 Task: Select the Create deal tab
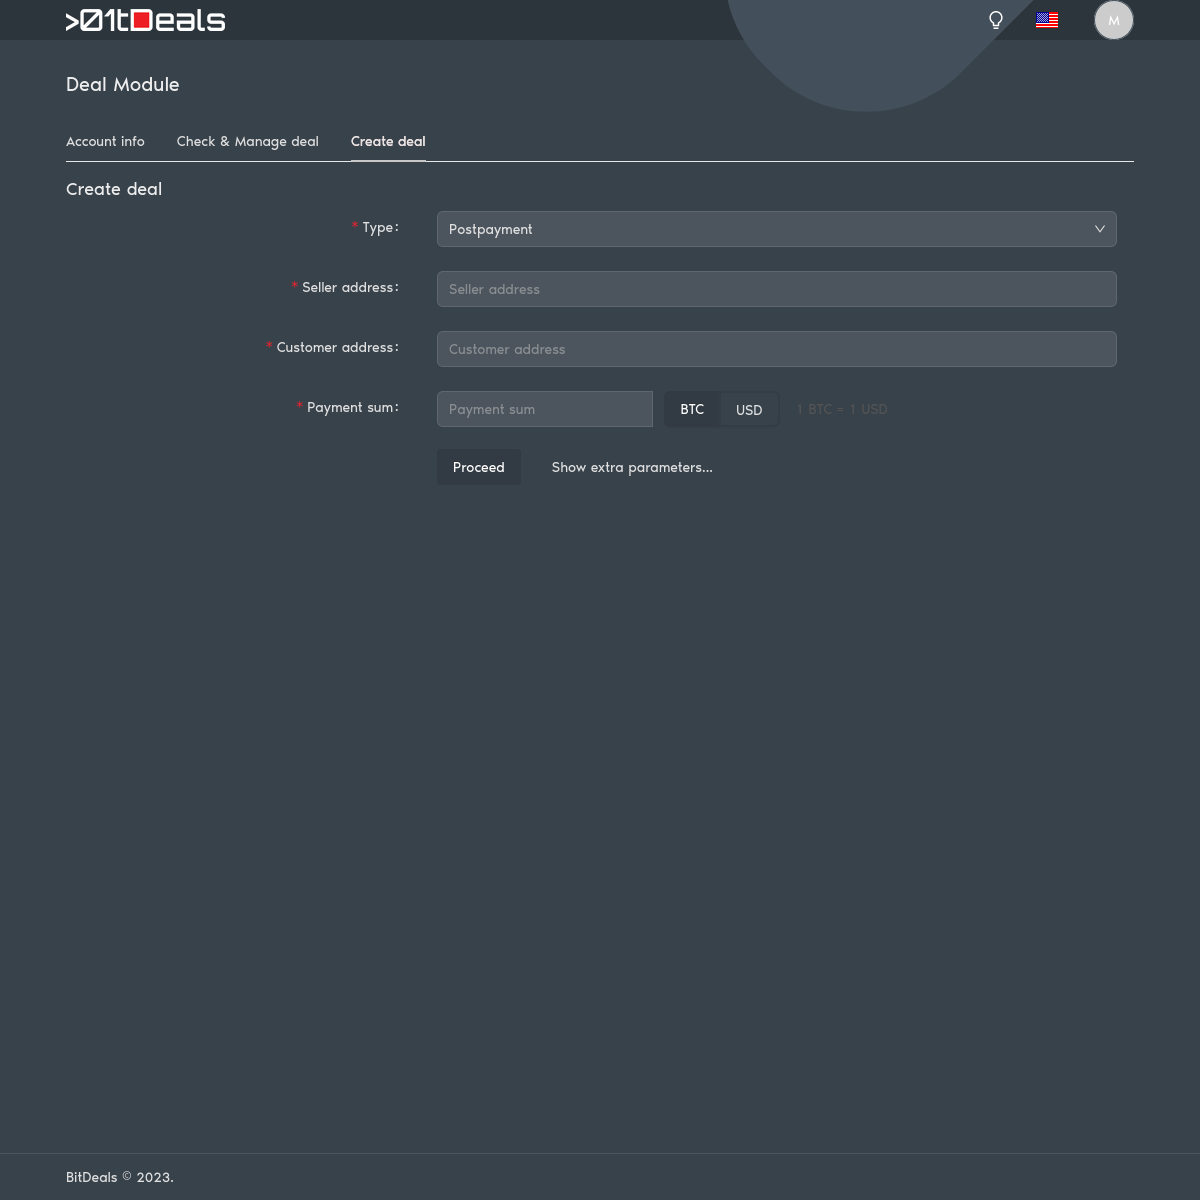(x=388, y=141)
